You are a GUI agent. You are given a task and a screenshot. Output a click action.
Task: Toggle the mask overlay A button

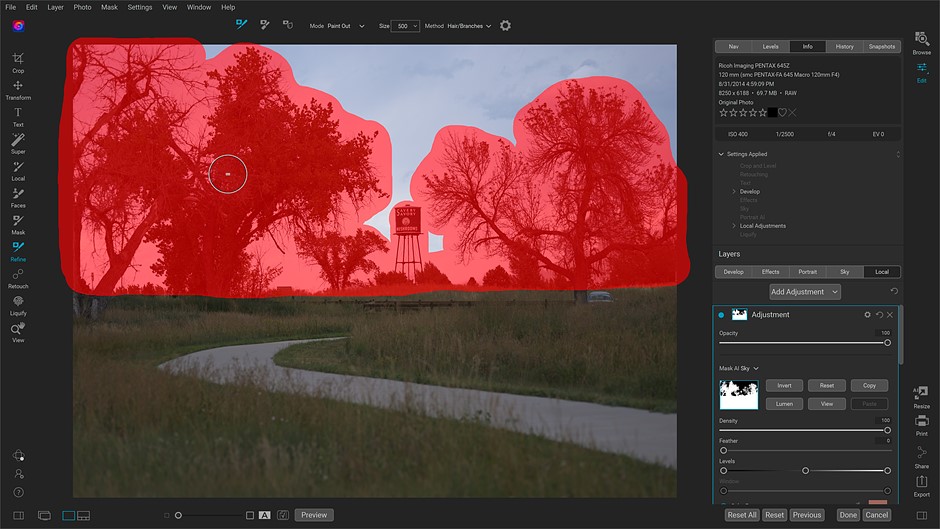[264, 515]
